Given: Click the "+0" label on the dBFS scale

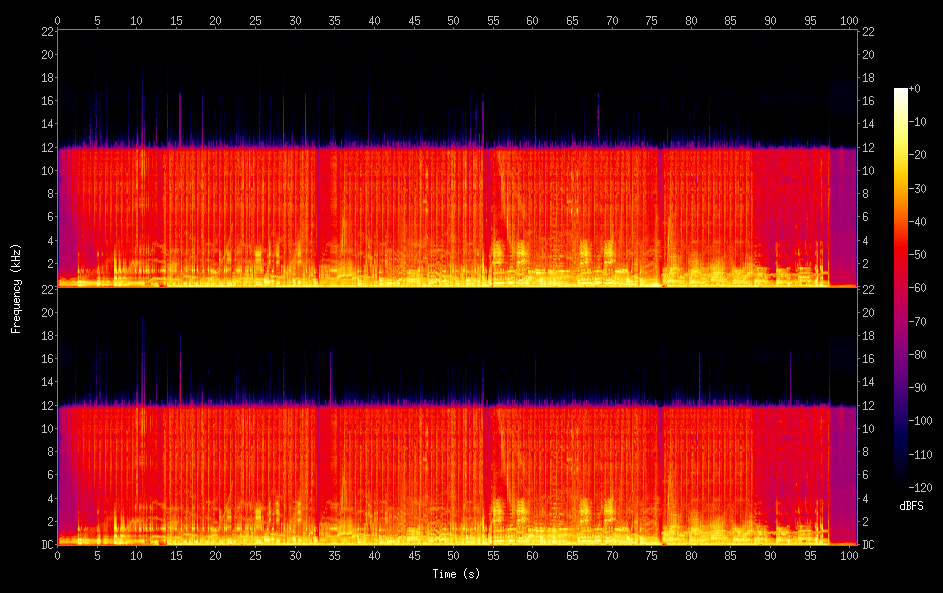Looking at the screenshot, I should pyautogui.click(x=914, y=89).
